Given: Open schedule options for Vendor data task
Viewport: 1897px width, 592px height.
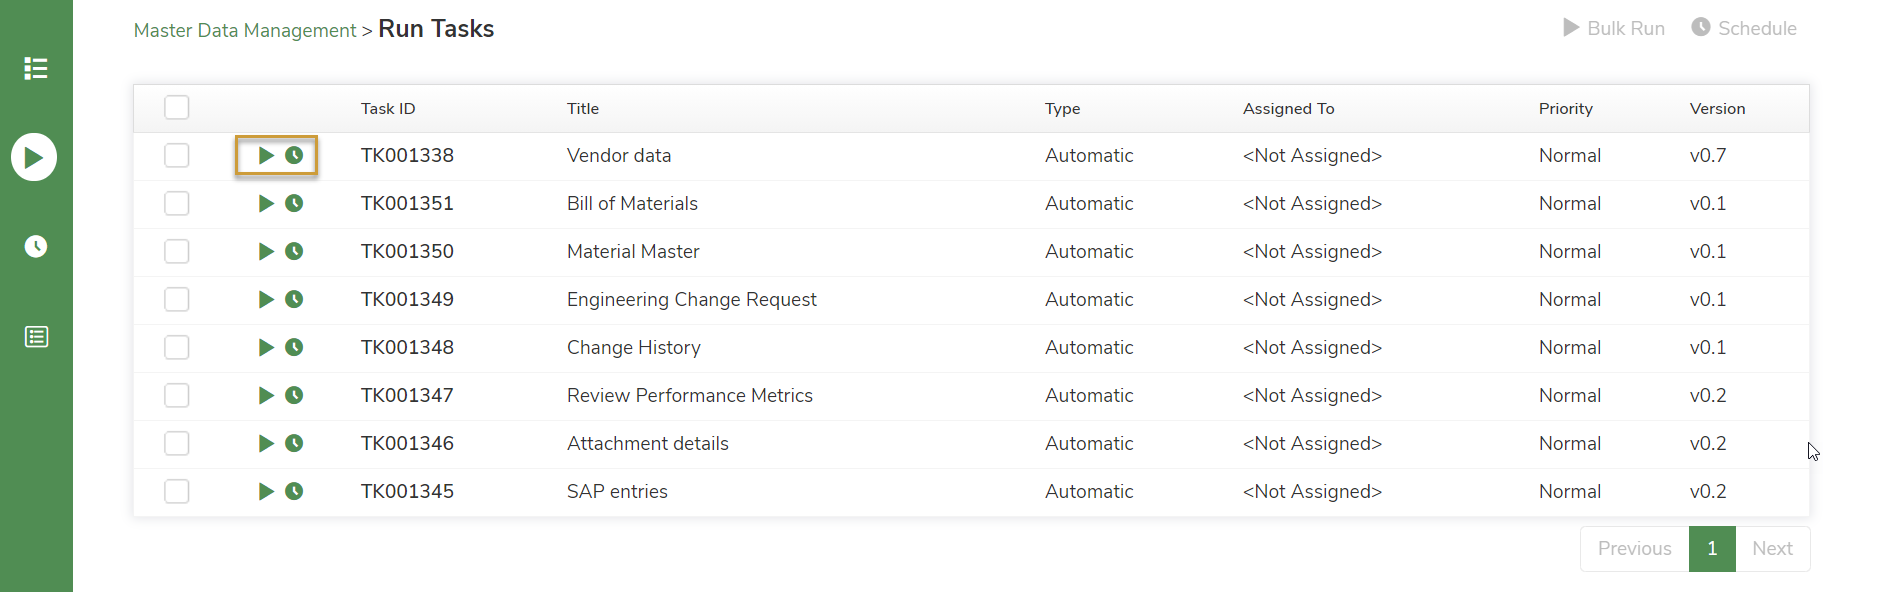Looking at the screenshot, I should pyautogui.click(x=294, y=155).
